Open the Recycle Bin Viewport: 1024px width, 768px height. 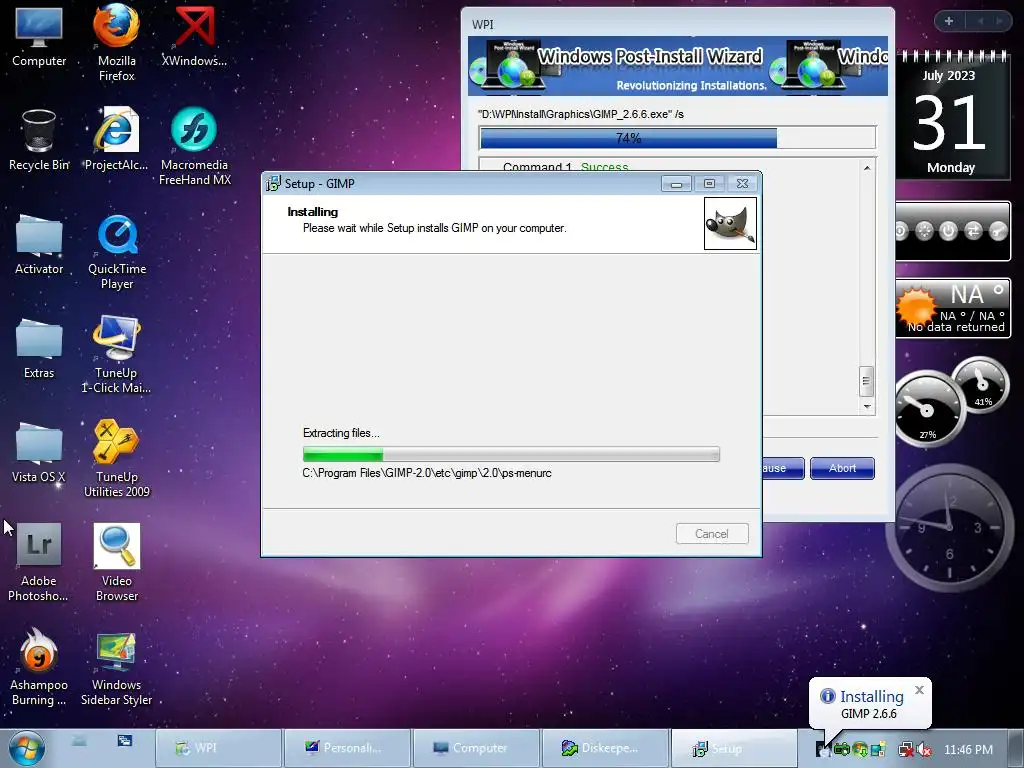(39, 140)
